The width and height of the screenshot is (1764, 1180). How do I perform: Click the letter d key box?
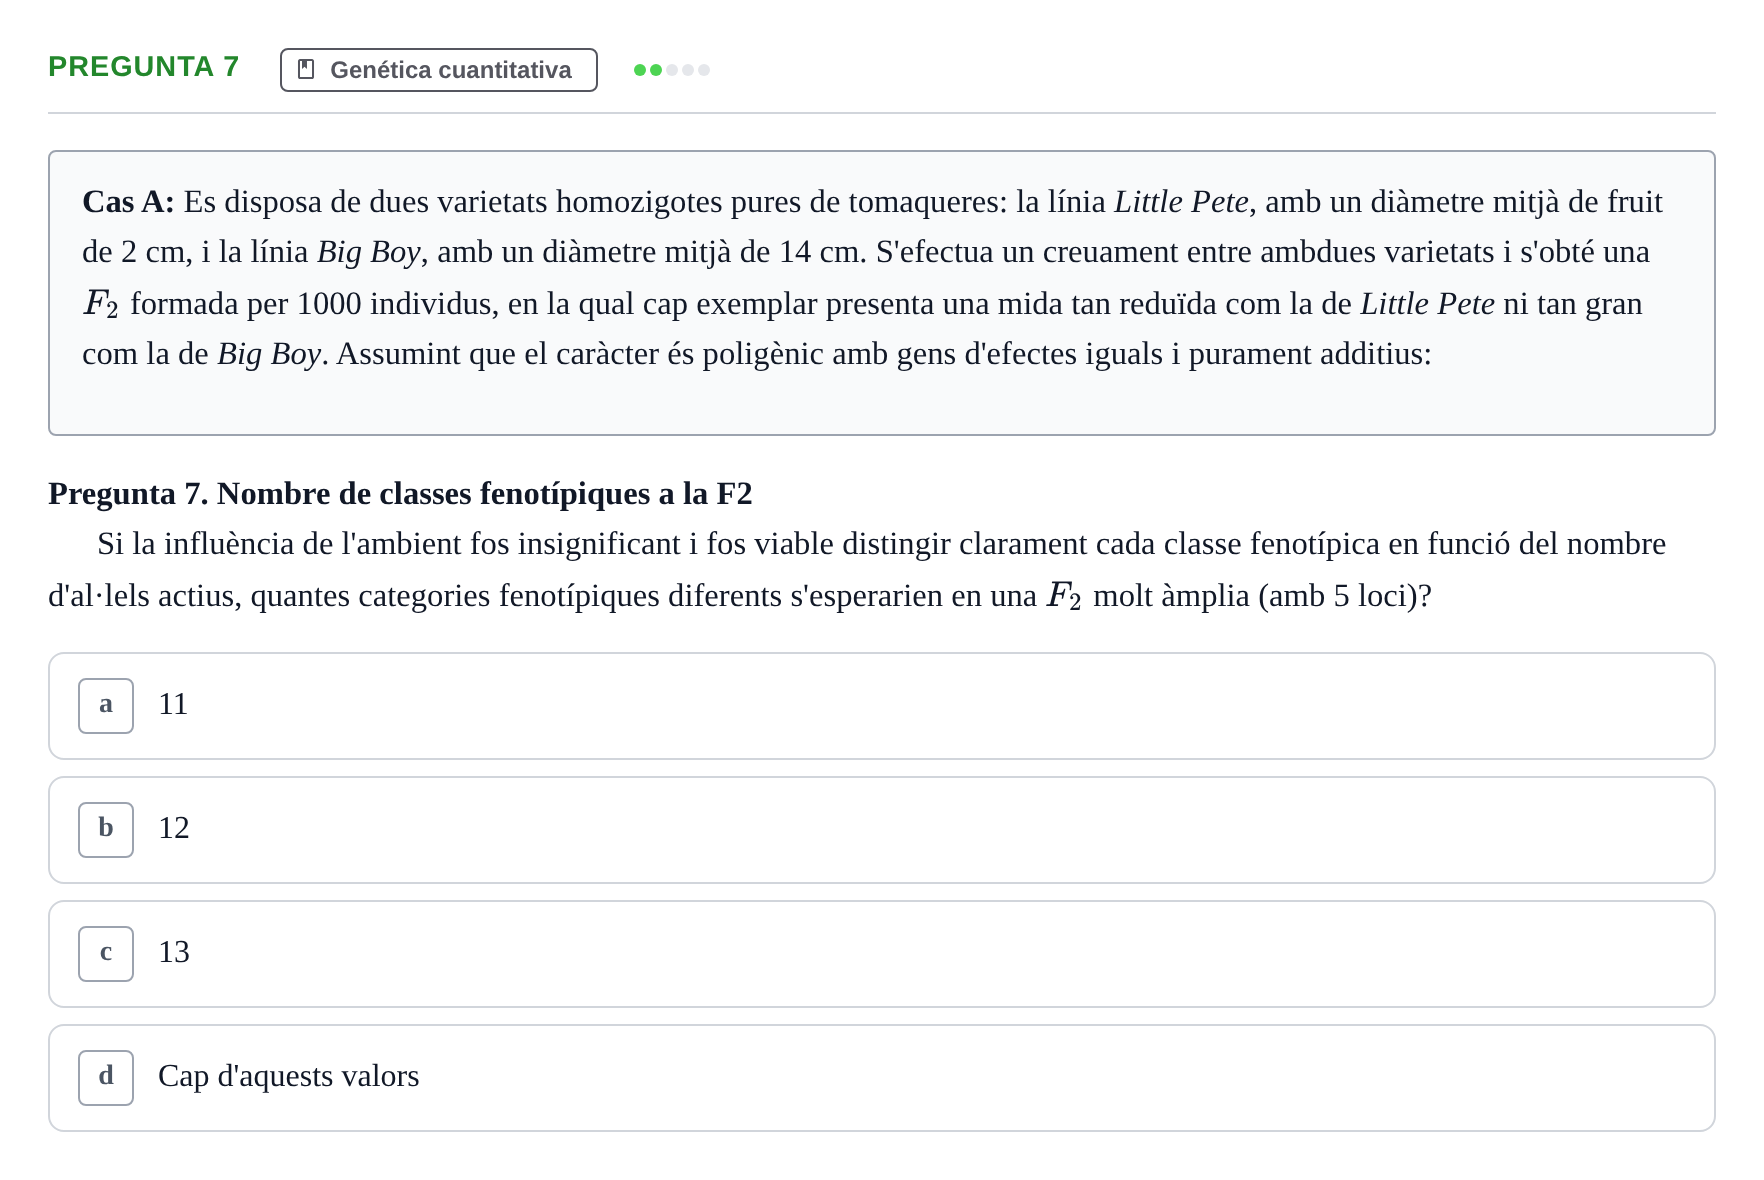[106, 1078]
